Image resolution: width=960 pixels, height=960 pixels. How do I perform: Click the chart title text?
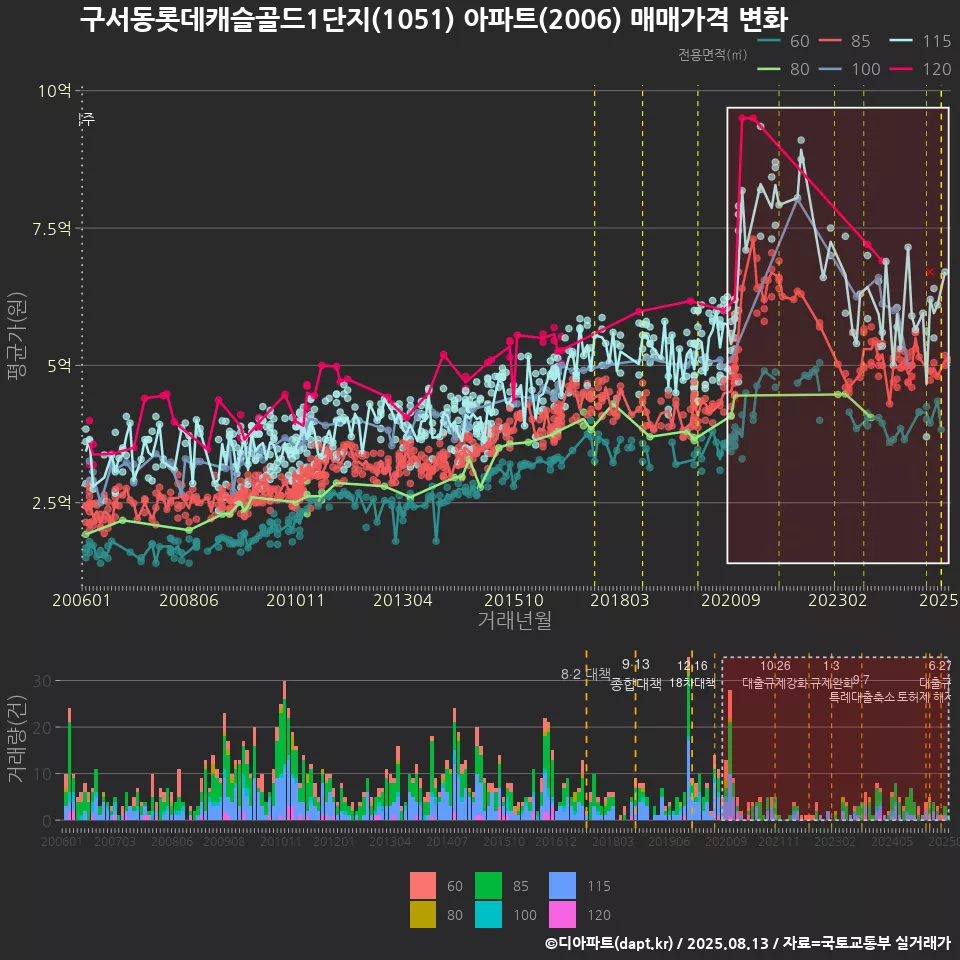click(x=434, y=20)
